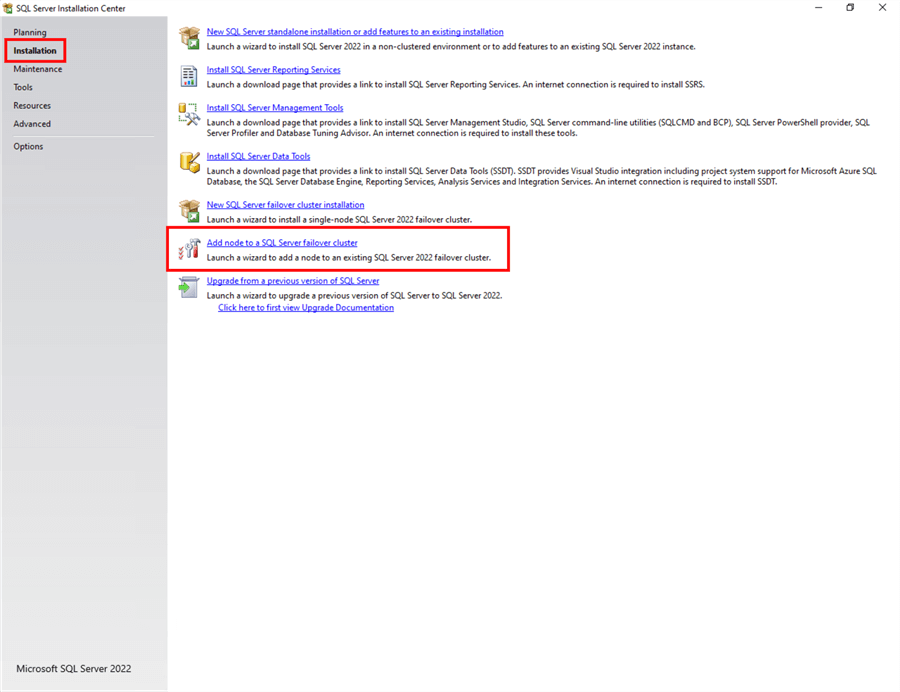Open the Options section
The image size is (900, 692).
click(28, 146)
